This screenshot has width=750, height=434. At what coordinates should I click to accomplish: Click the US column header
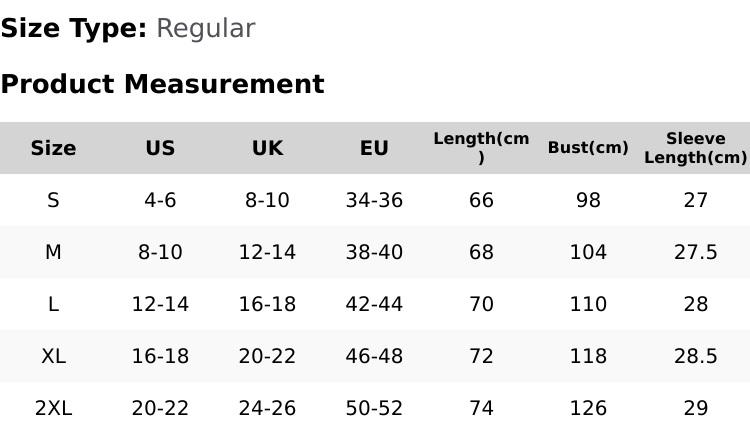click(x=160, y=148)
